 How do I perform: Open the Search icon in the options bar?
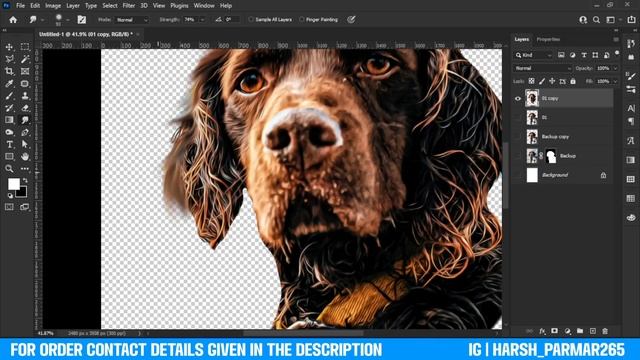pos(596,20)
